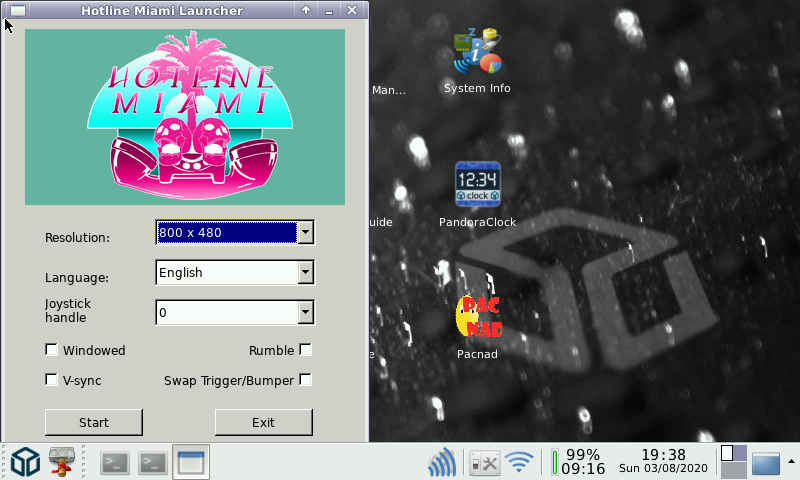The width and height of the screenshot is (800, 480).
Task: Check the Swap Trigger/Bumper option
Action: (306, 380)
